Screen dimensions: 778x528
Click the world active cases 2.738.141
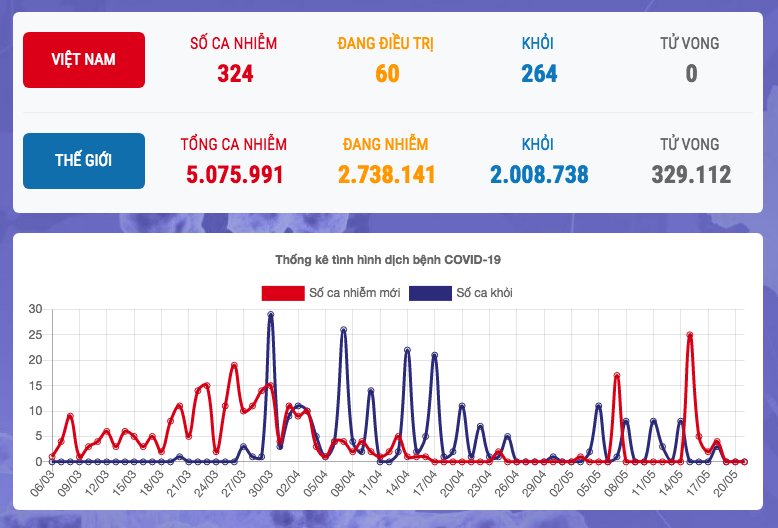387,175
